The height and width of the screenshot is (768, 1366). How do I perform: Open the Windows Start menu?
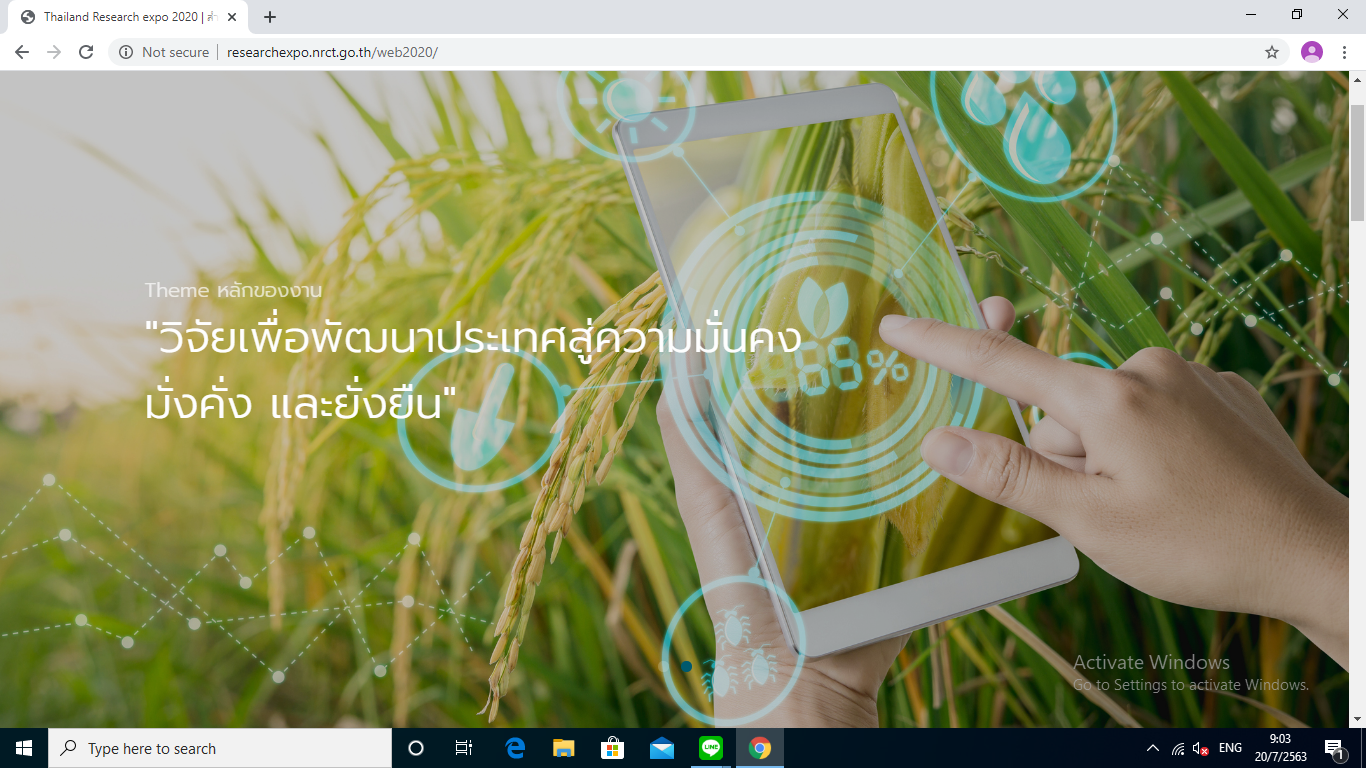coord(24,748)
